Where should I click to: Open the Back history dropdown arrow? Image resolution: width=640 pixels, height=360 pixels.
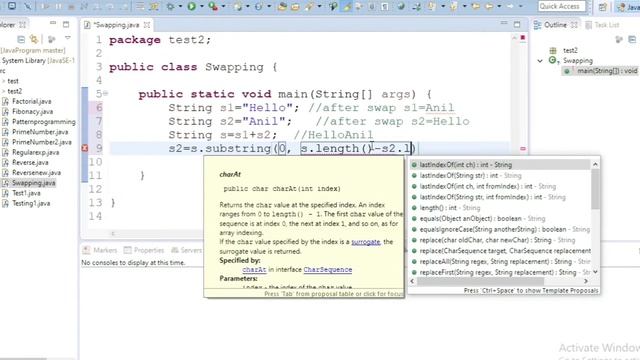coord(499,6)
